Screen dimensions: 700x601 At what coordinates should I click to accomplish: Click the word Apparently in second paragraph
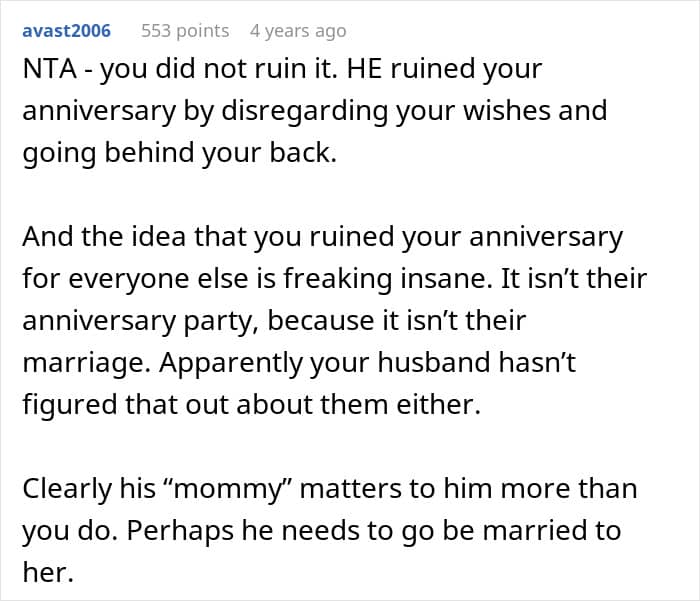click(x=231, y=363)
